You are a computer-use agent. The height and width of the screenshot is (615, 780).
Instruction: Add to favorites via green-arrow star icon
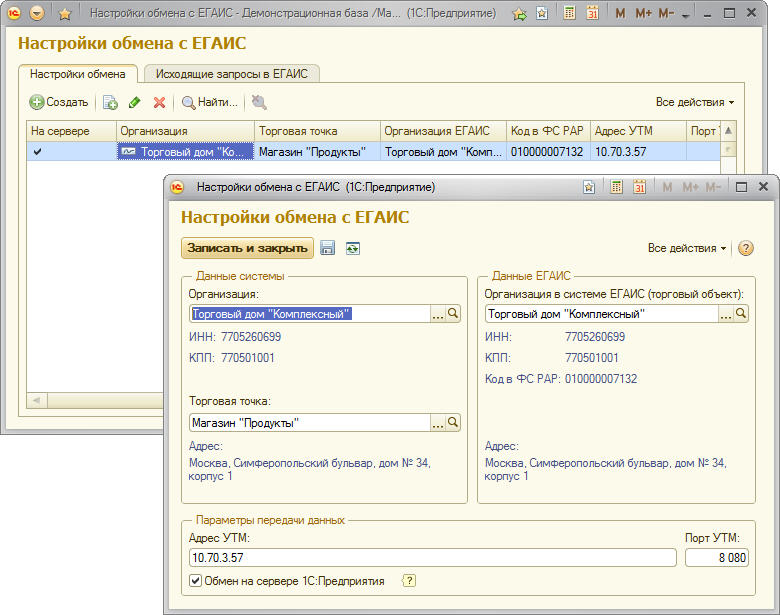point(519,14)
